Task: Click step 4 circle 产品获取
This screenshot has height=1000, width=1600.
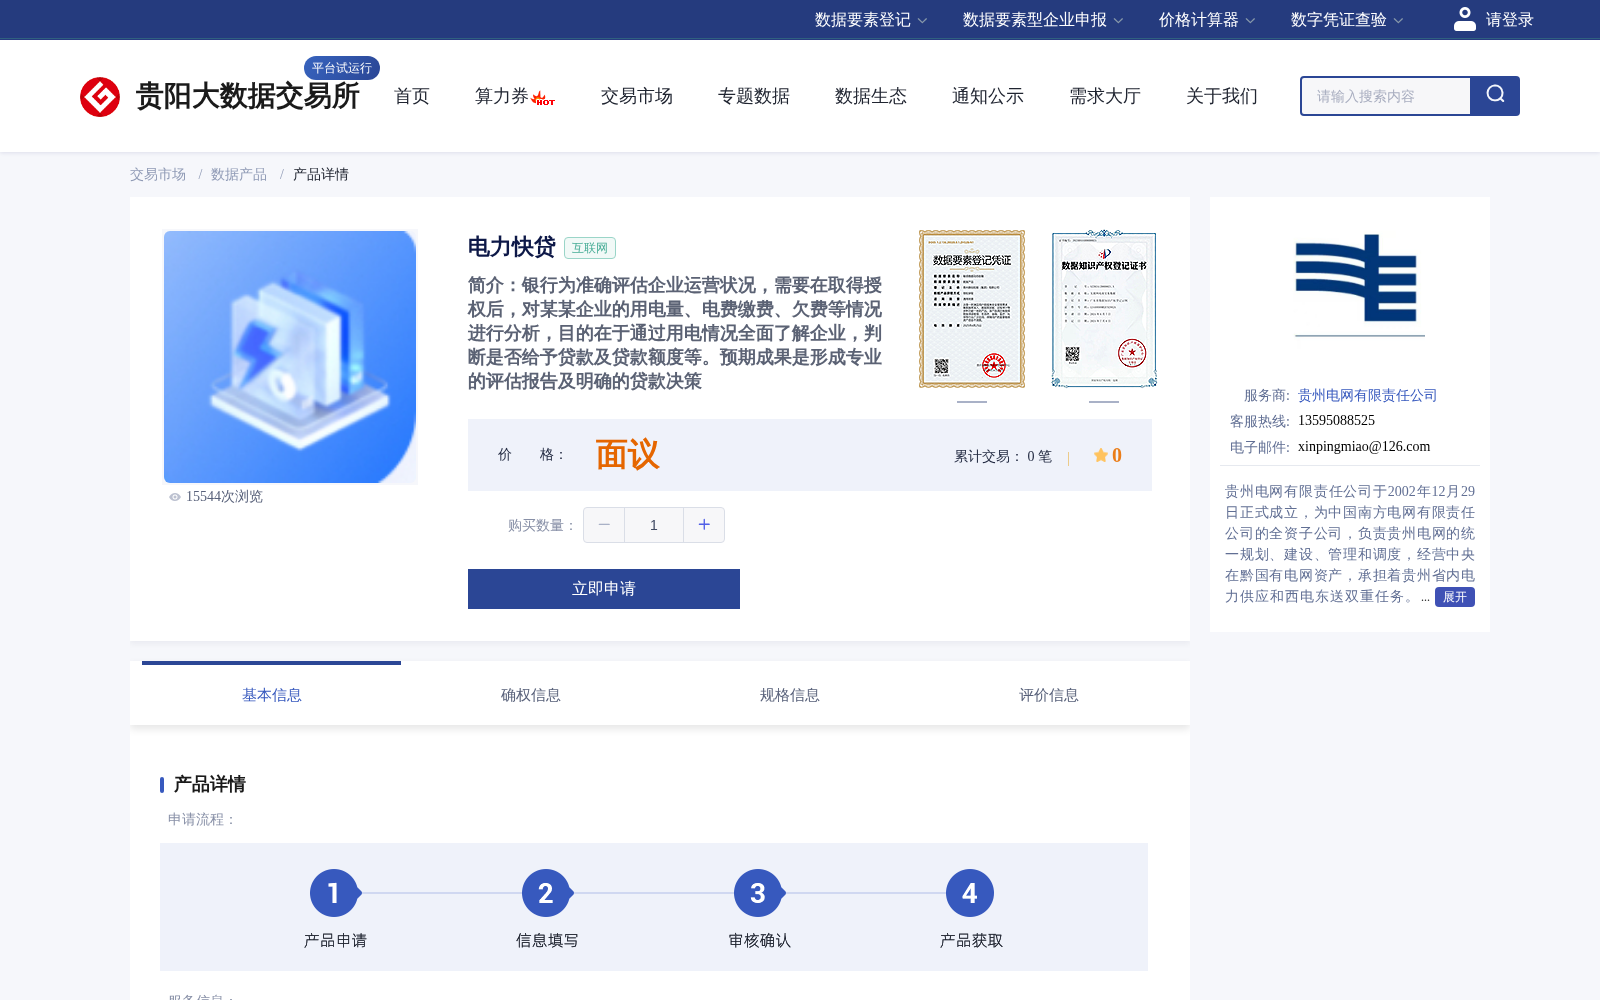Action: click(970, 893)
